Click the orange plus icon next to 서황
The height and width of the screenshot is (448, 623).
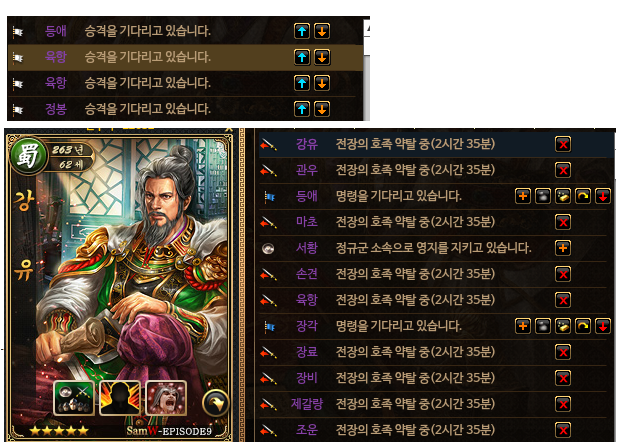point(563,248)
